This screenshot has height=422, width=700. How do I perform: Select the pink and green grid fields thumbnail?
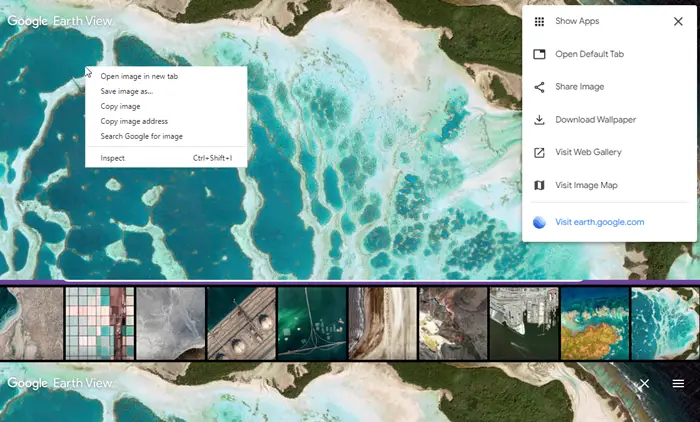pyautogui.click(x=100, y=323)
